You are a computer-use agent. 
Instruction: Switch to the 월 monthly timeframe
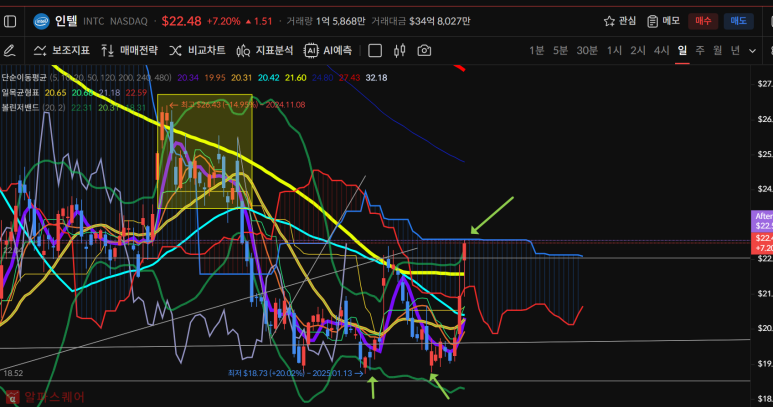click(x=718, y=50)
